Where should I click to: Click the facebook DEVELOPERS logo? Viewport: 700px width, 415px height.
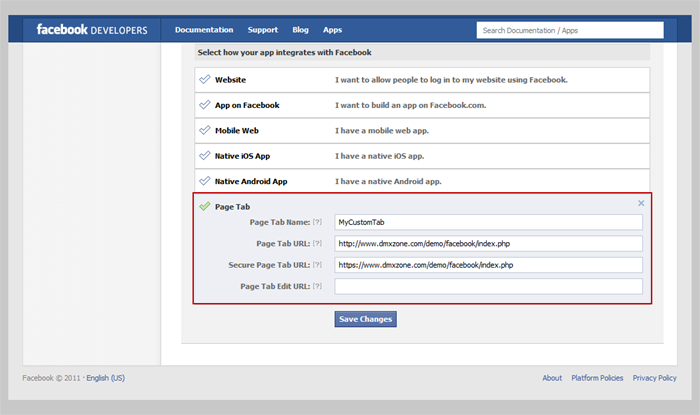92,30
